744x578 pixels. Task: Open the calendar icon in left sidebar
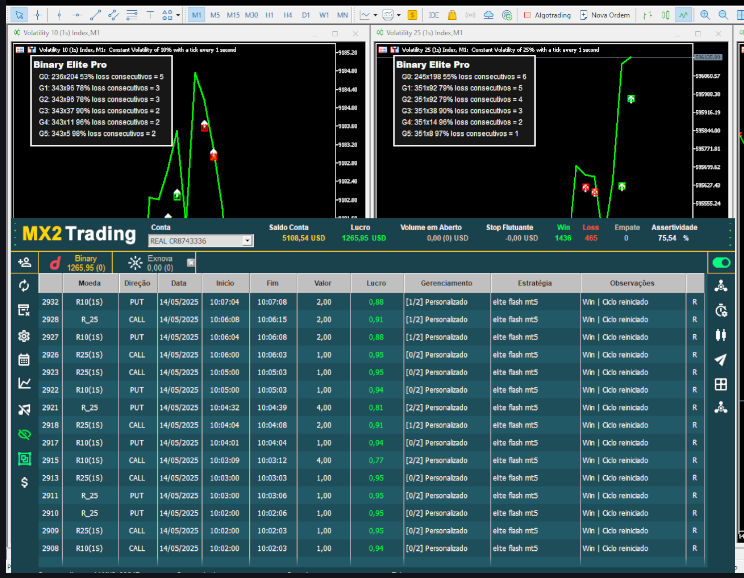click(x=24, y=359)
